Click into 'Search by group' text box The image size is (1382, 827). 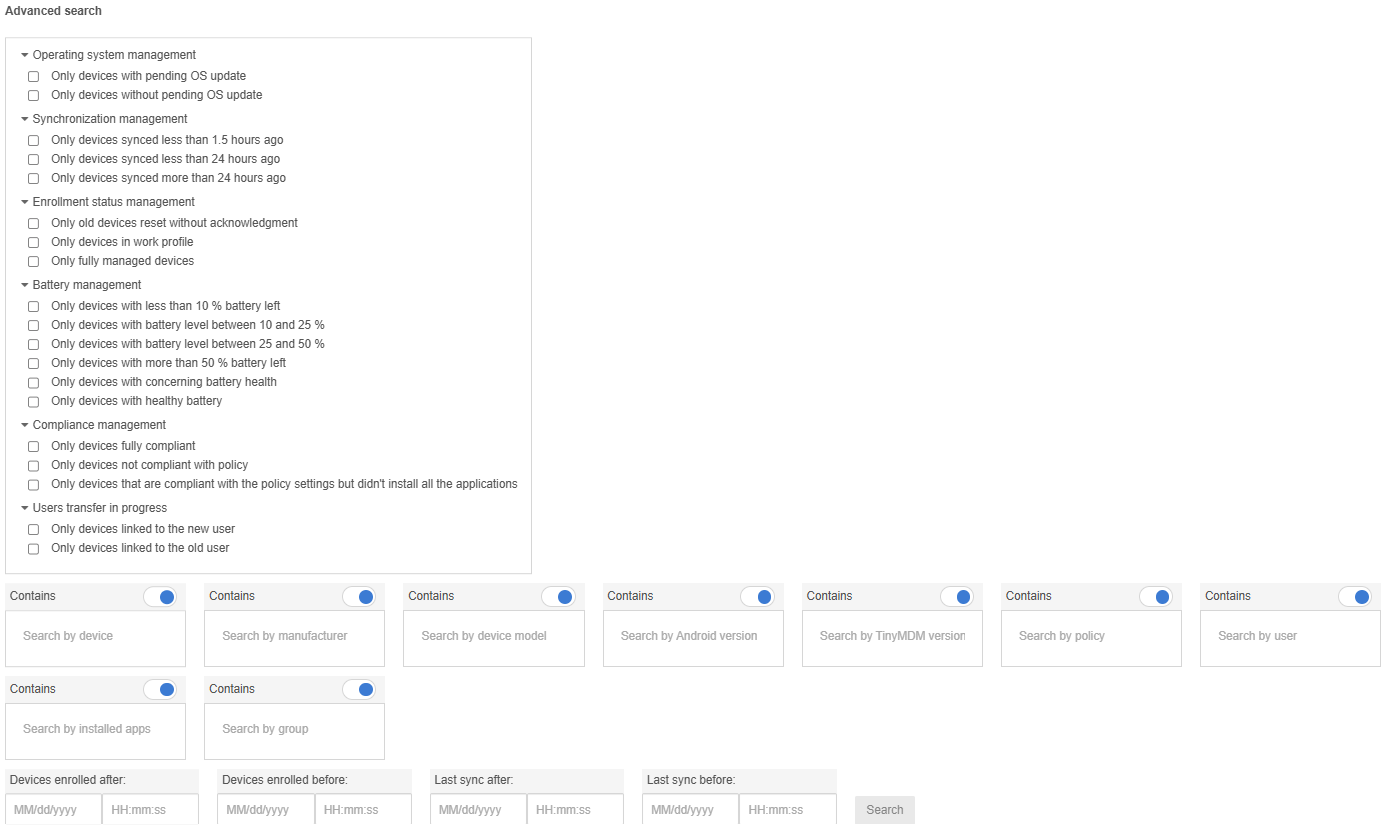point(294,730)
